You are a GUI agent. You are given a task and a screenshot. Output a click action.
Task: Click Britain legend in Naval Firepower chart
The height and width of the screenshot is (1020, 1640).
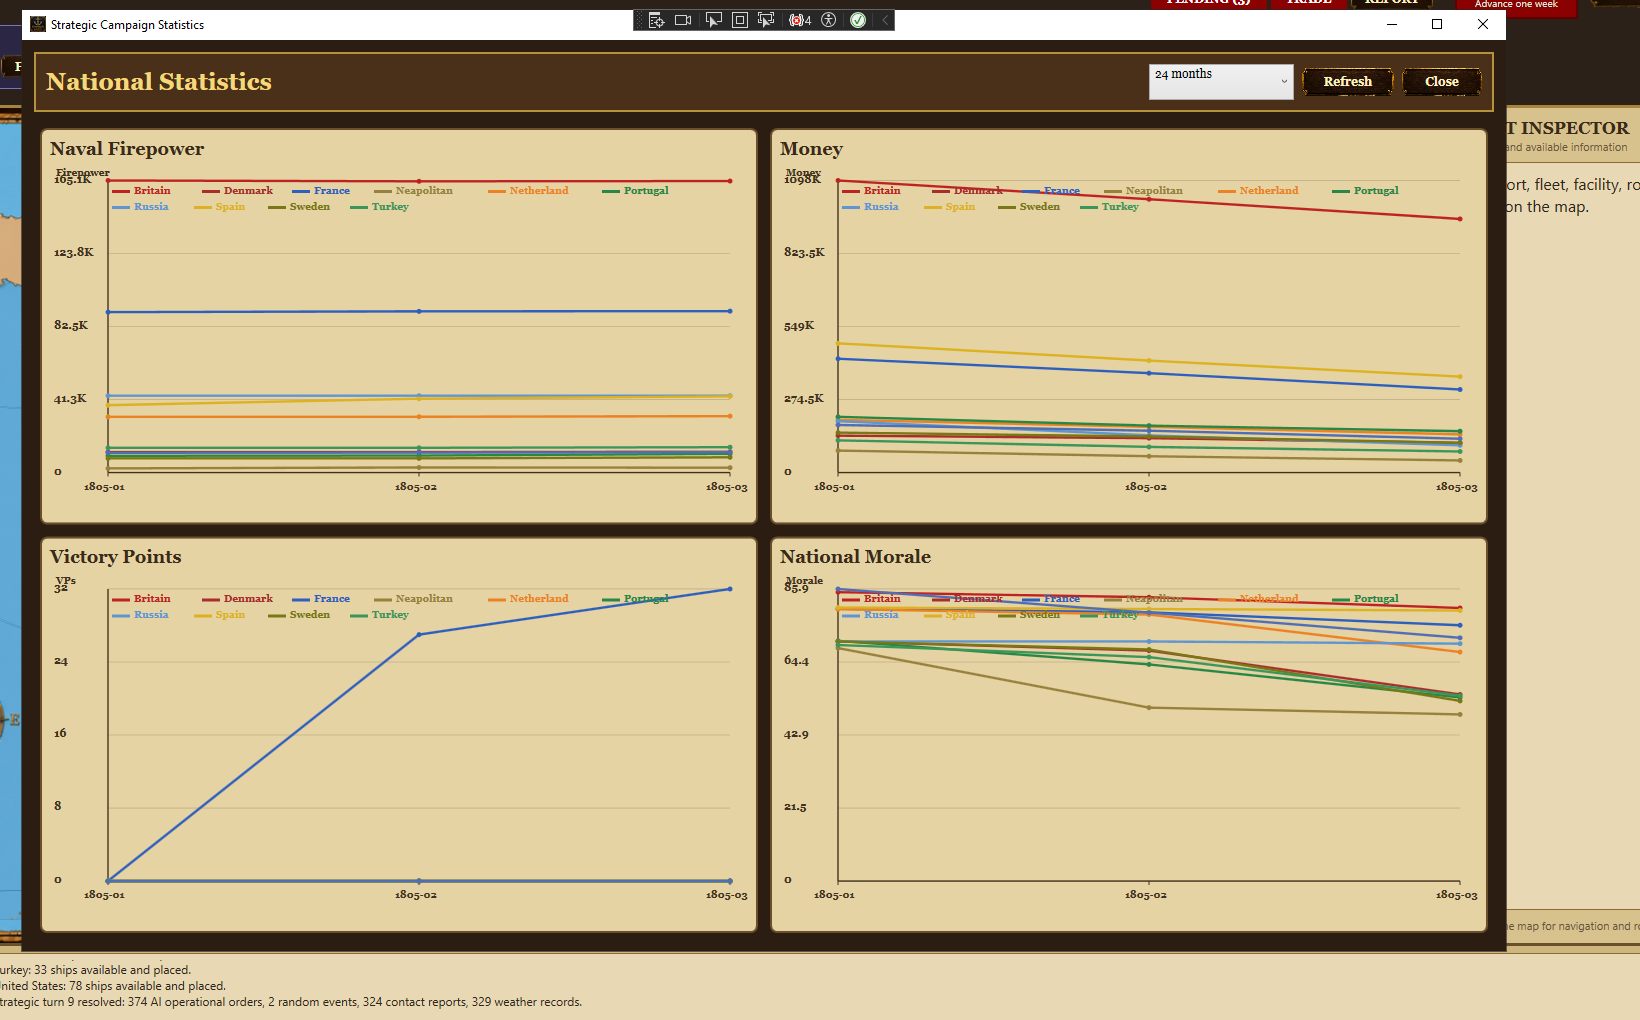tap(141, 191)
